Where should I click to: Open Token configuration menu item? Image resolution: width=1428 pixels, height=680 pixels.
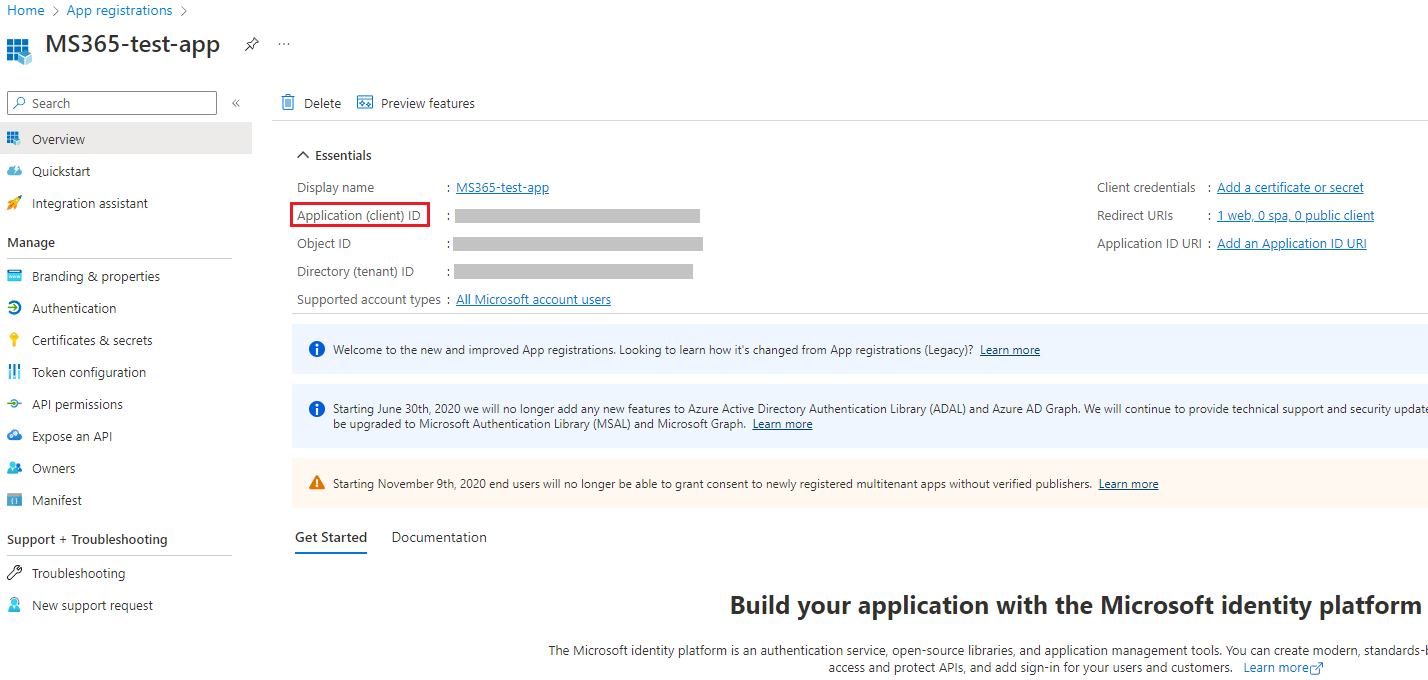89,372
